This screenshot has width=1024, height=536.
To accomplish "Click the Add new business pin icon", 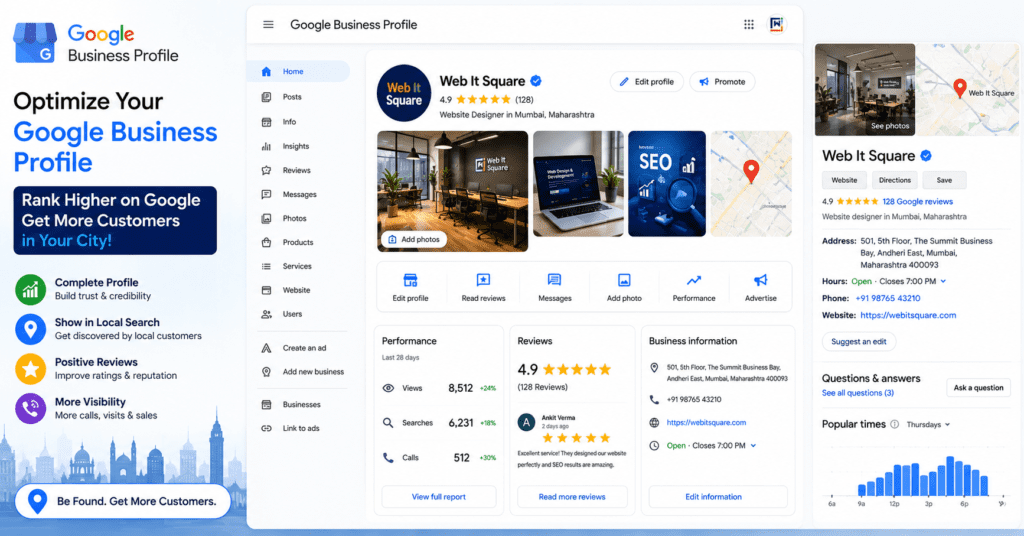I will (266, 371).
